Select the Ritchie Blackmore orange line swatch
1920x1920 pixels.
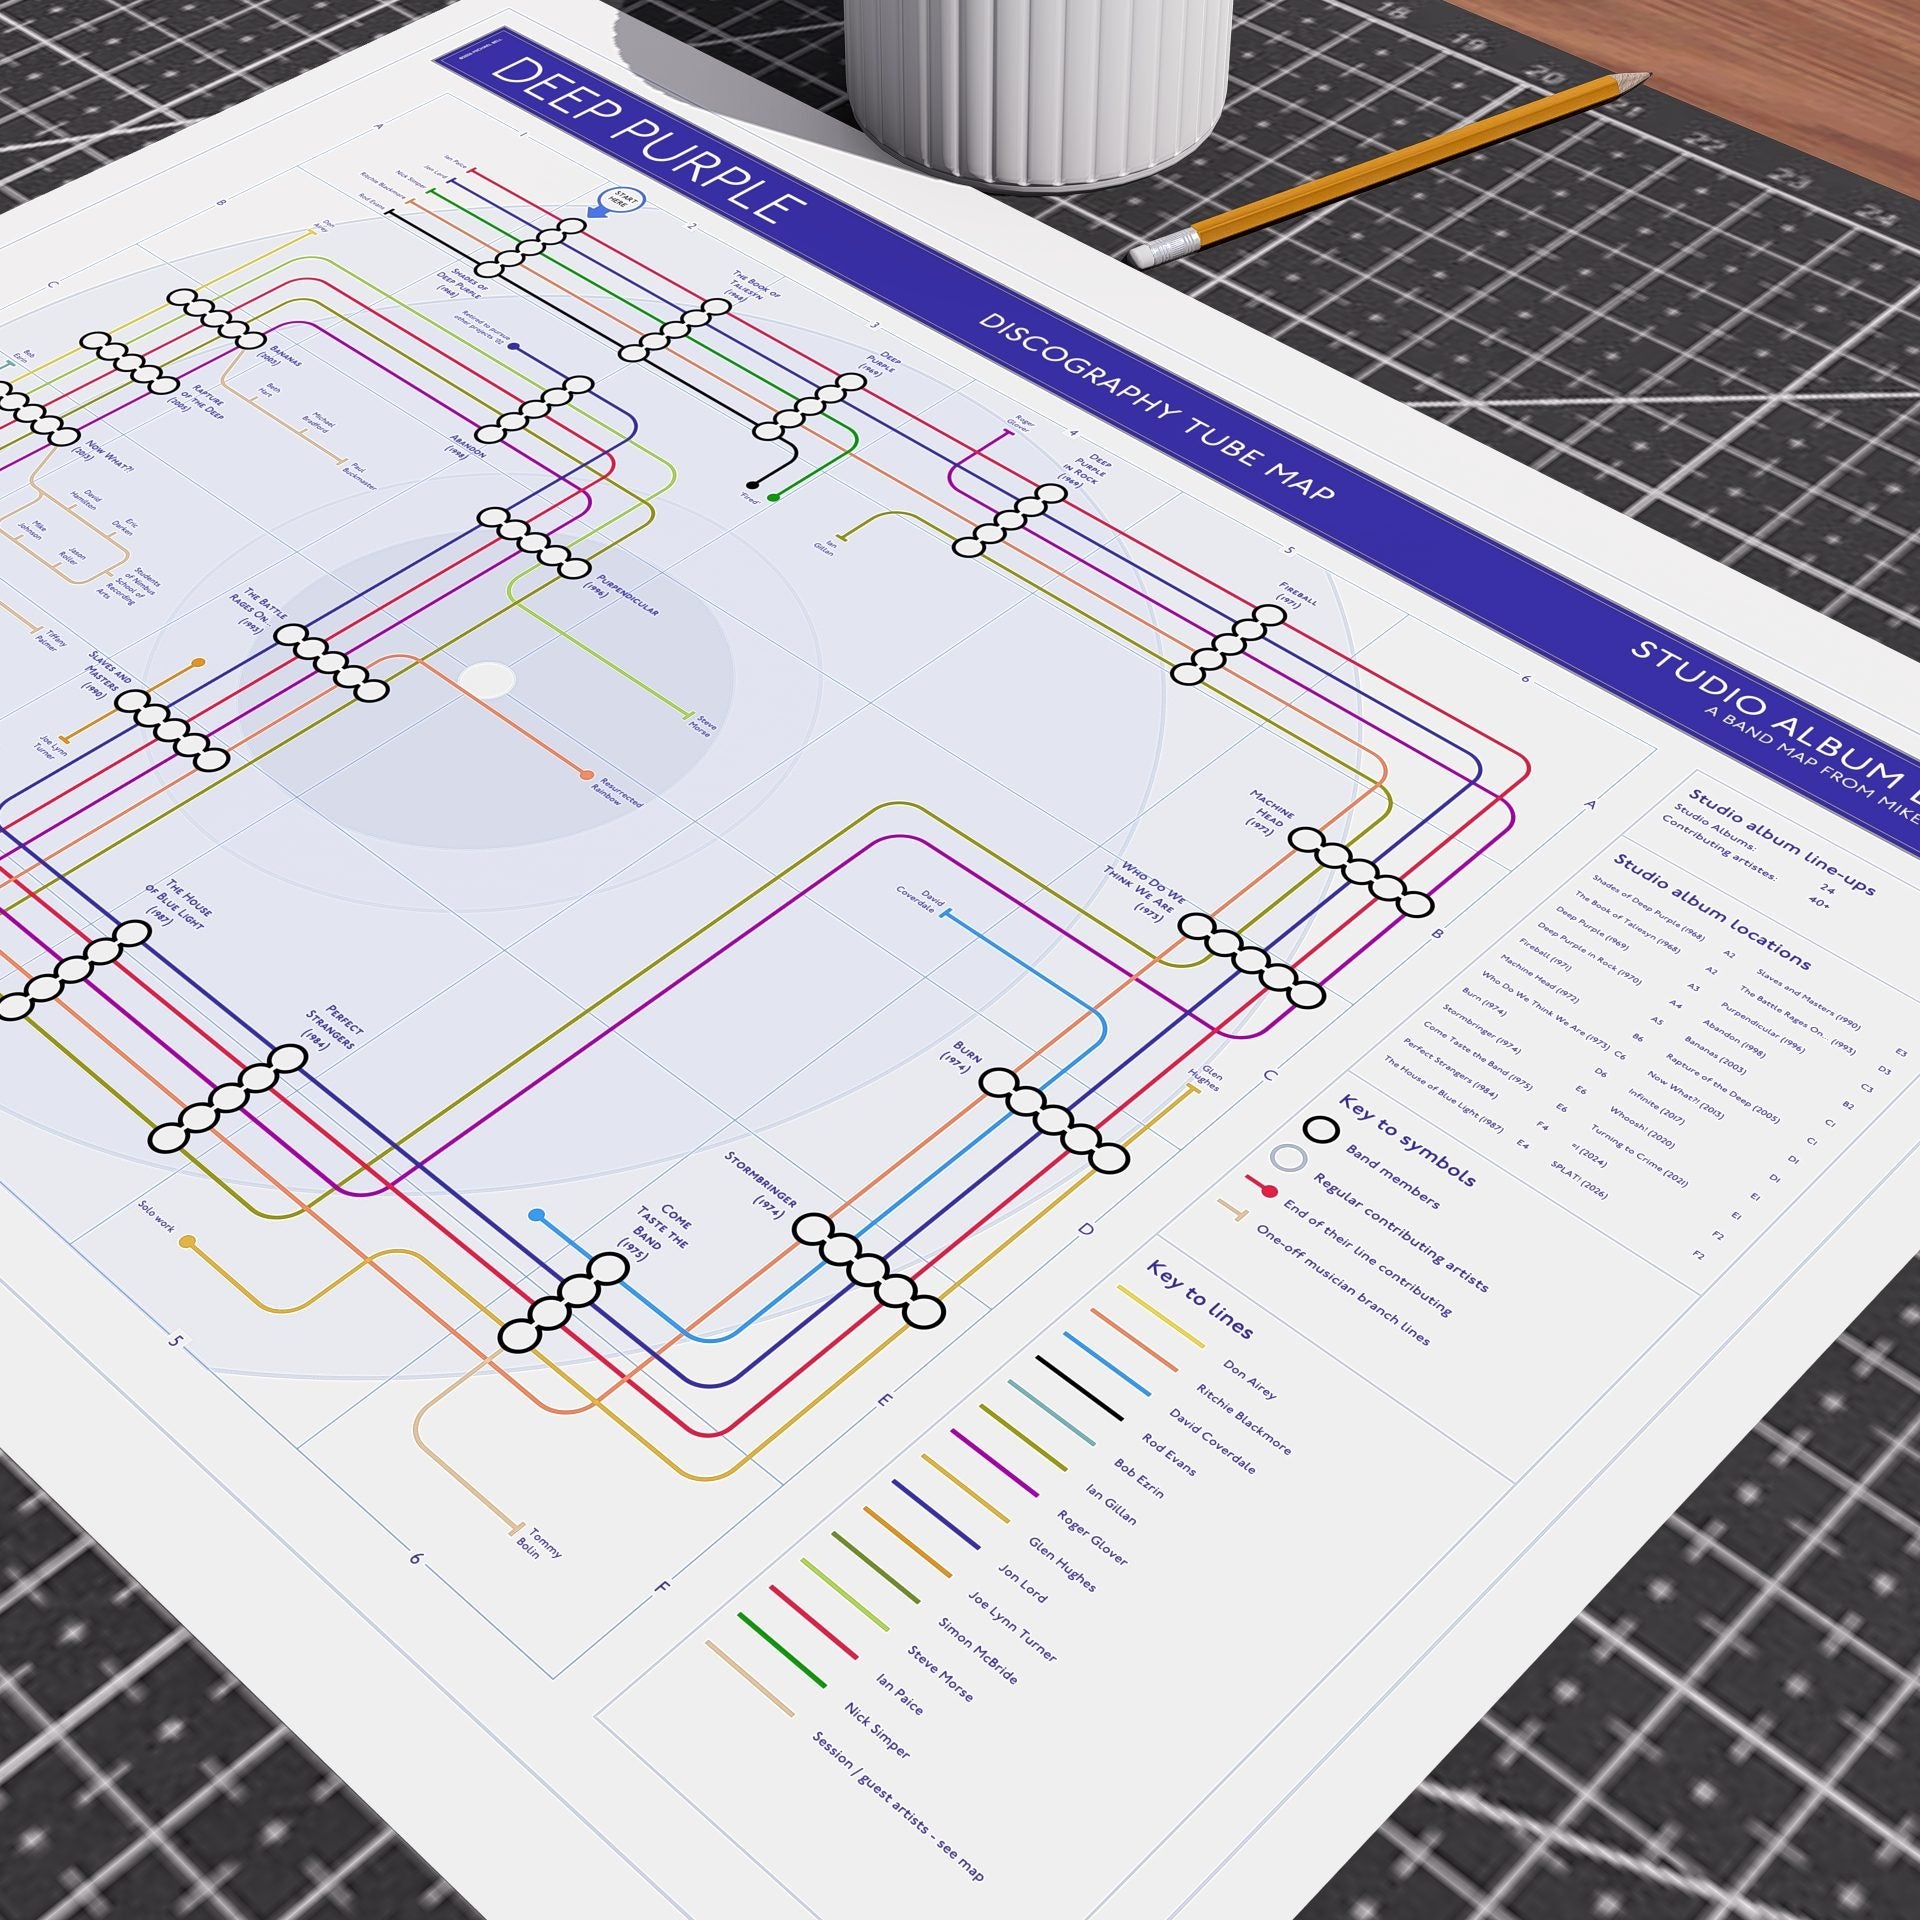(x=1135, y=1339)
